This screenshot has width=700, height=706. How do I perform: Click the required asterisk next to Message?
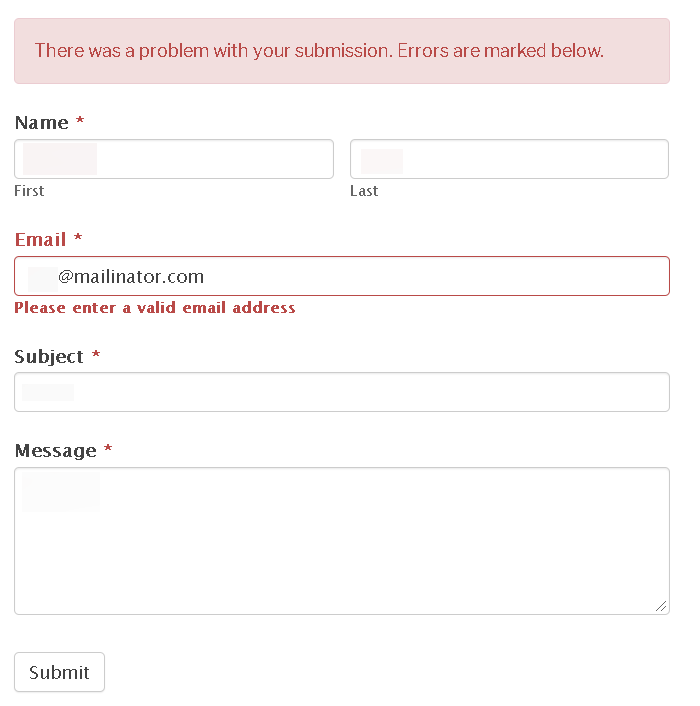tap(108, 450)
